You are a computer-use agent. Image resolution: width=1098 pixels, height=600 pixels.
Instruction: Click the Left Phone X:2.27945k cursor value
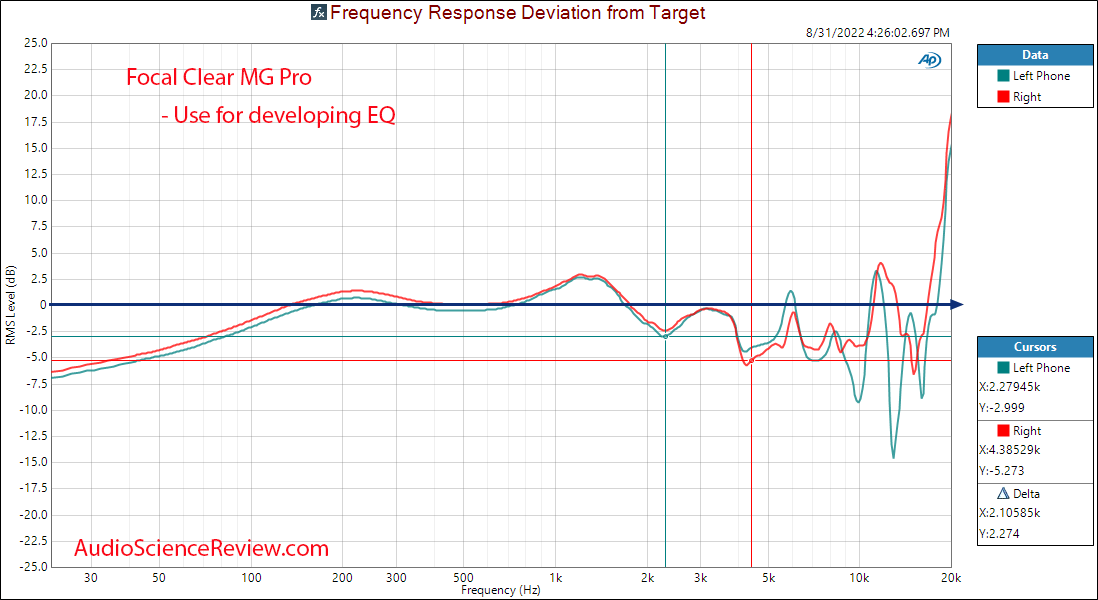click(x=1008, y=386)
